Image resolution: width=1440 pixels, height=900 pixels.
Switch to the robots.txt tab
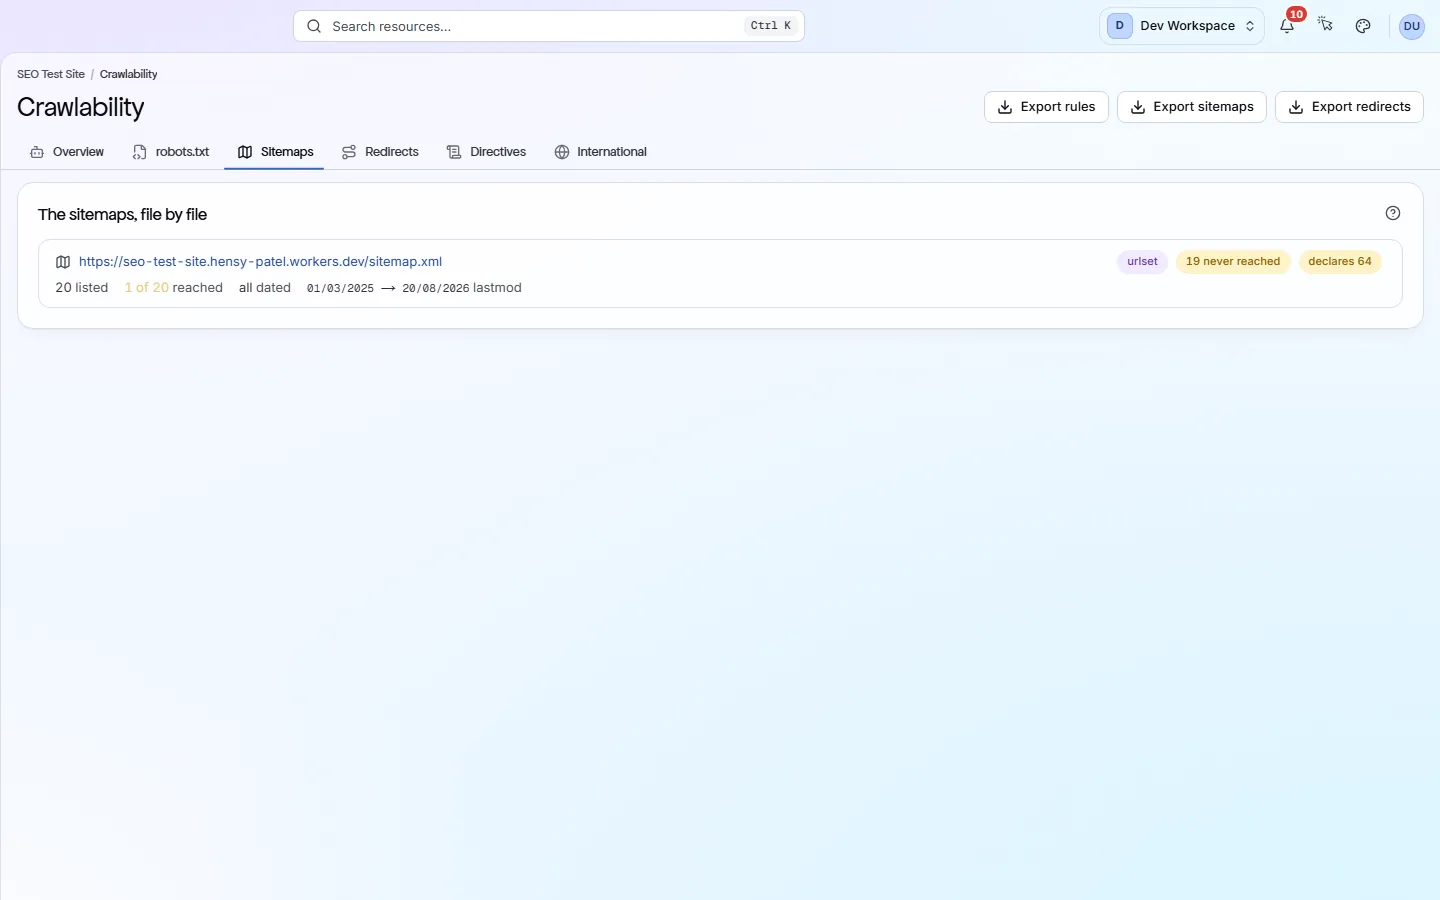(x=171, y=152)
